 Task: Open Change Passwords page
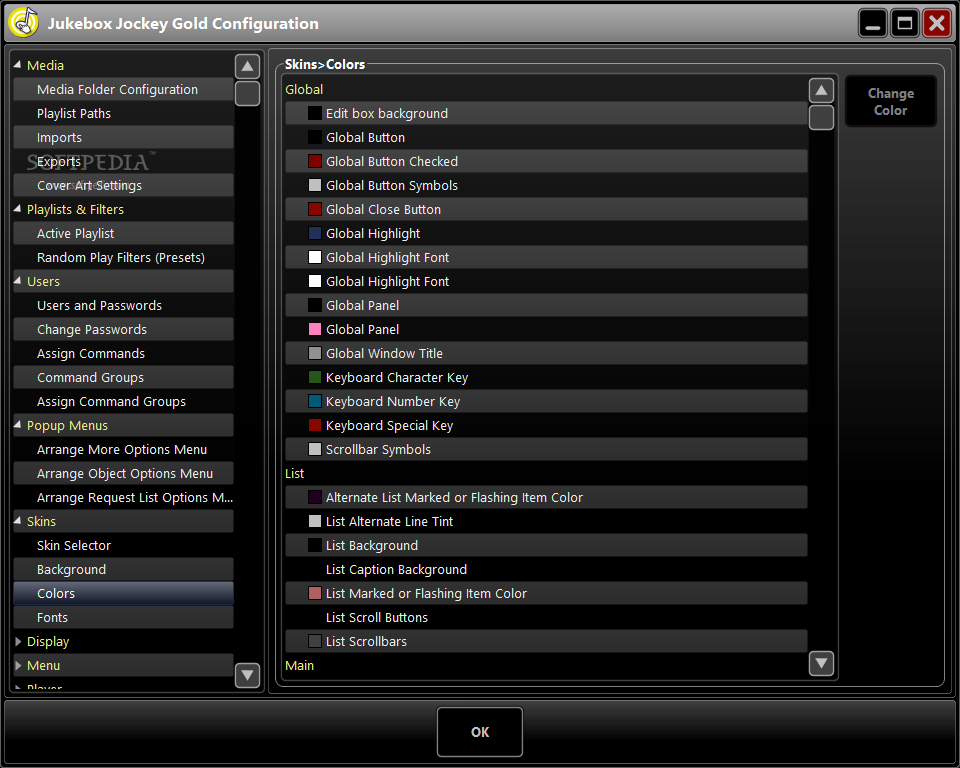pos(123,329)
